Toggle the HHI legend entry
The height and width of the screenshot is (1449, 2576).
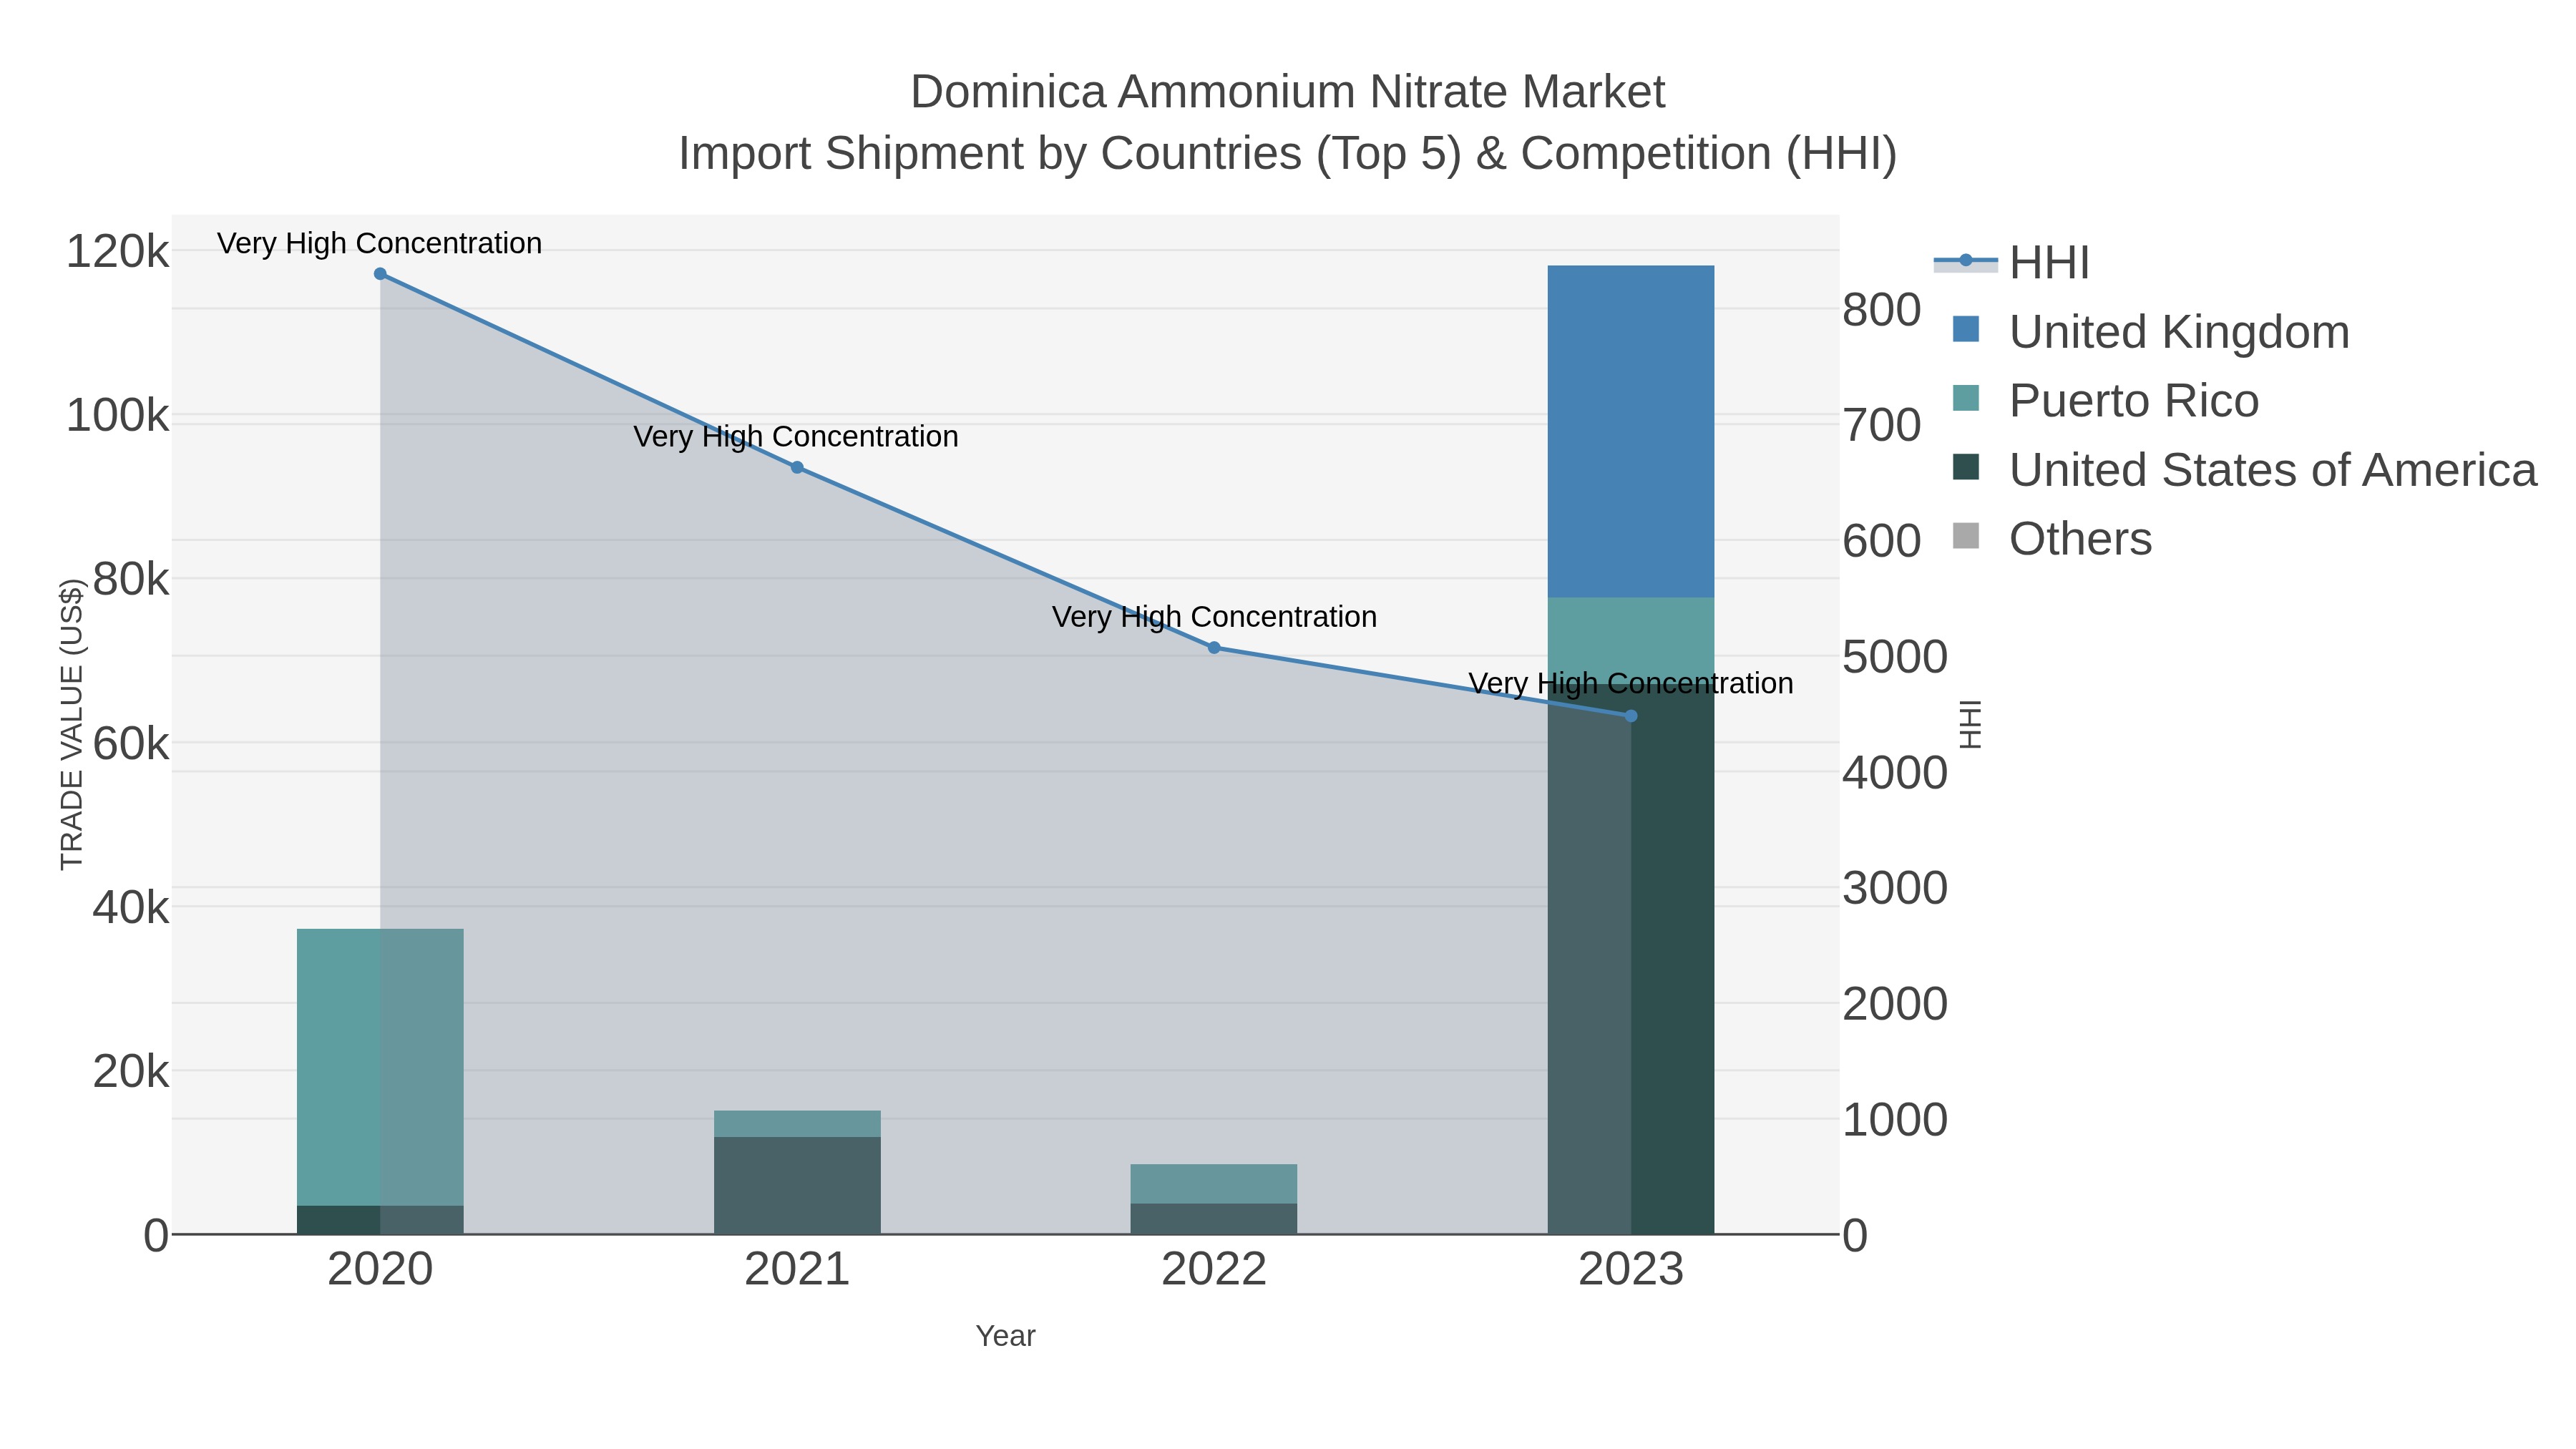pyautogui.click(x=2012, y=262)
